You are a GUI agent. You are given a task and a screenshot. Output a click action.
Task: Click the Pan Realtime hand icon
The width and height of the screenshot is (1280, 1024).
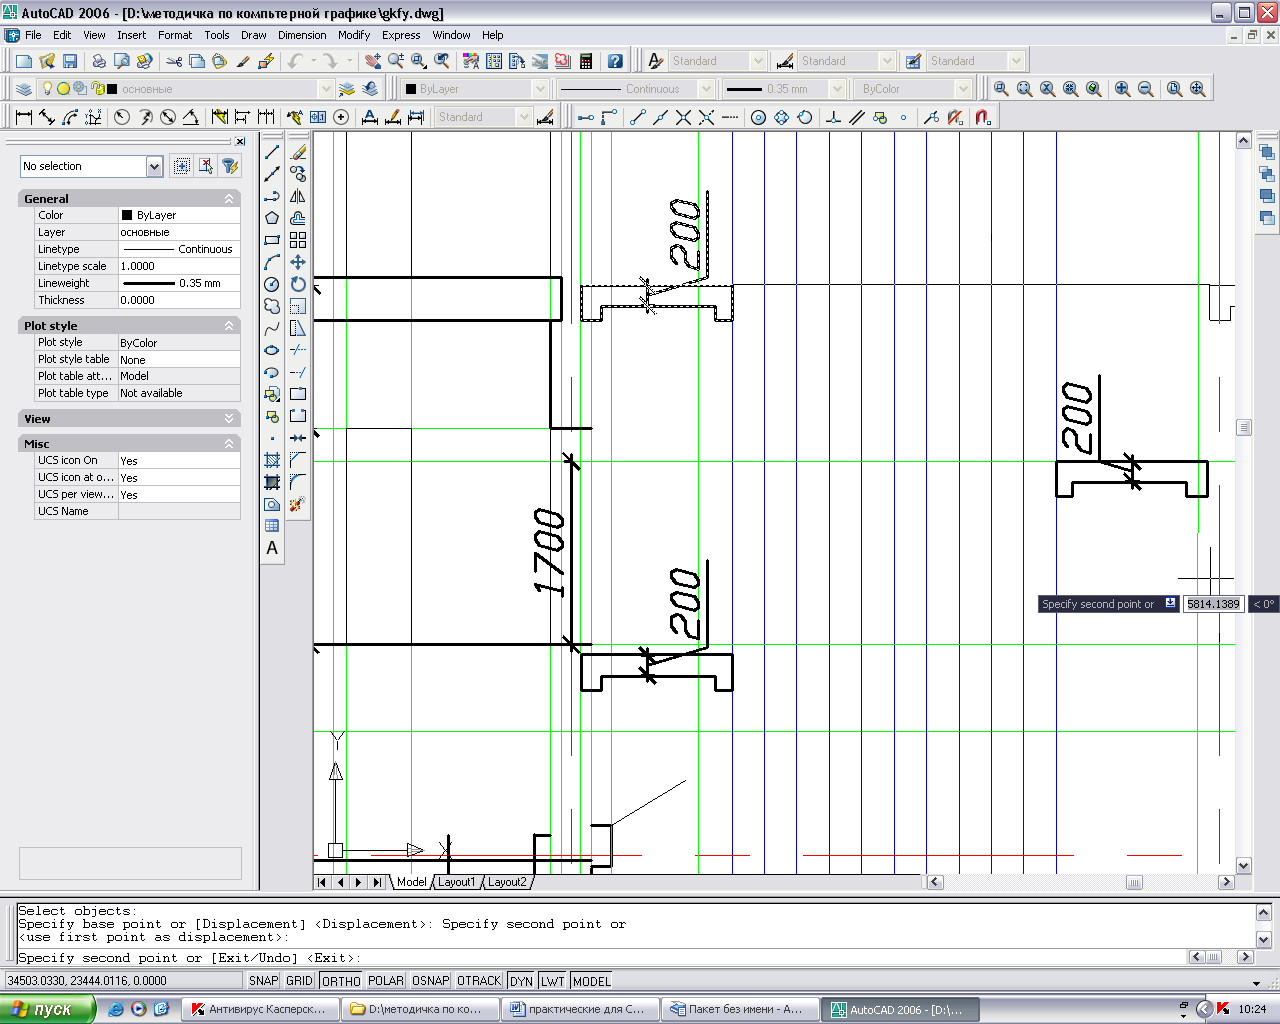pyautogui.click(x=373, y=61)
